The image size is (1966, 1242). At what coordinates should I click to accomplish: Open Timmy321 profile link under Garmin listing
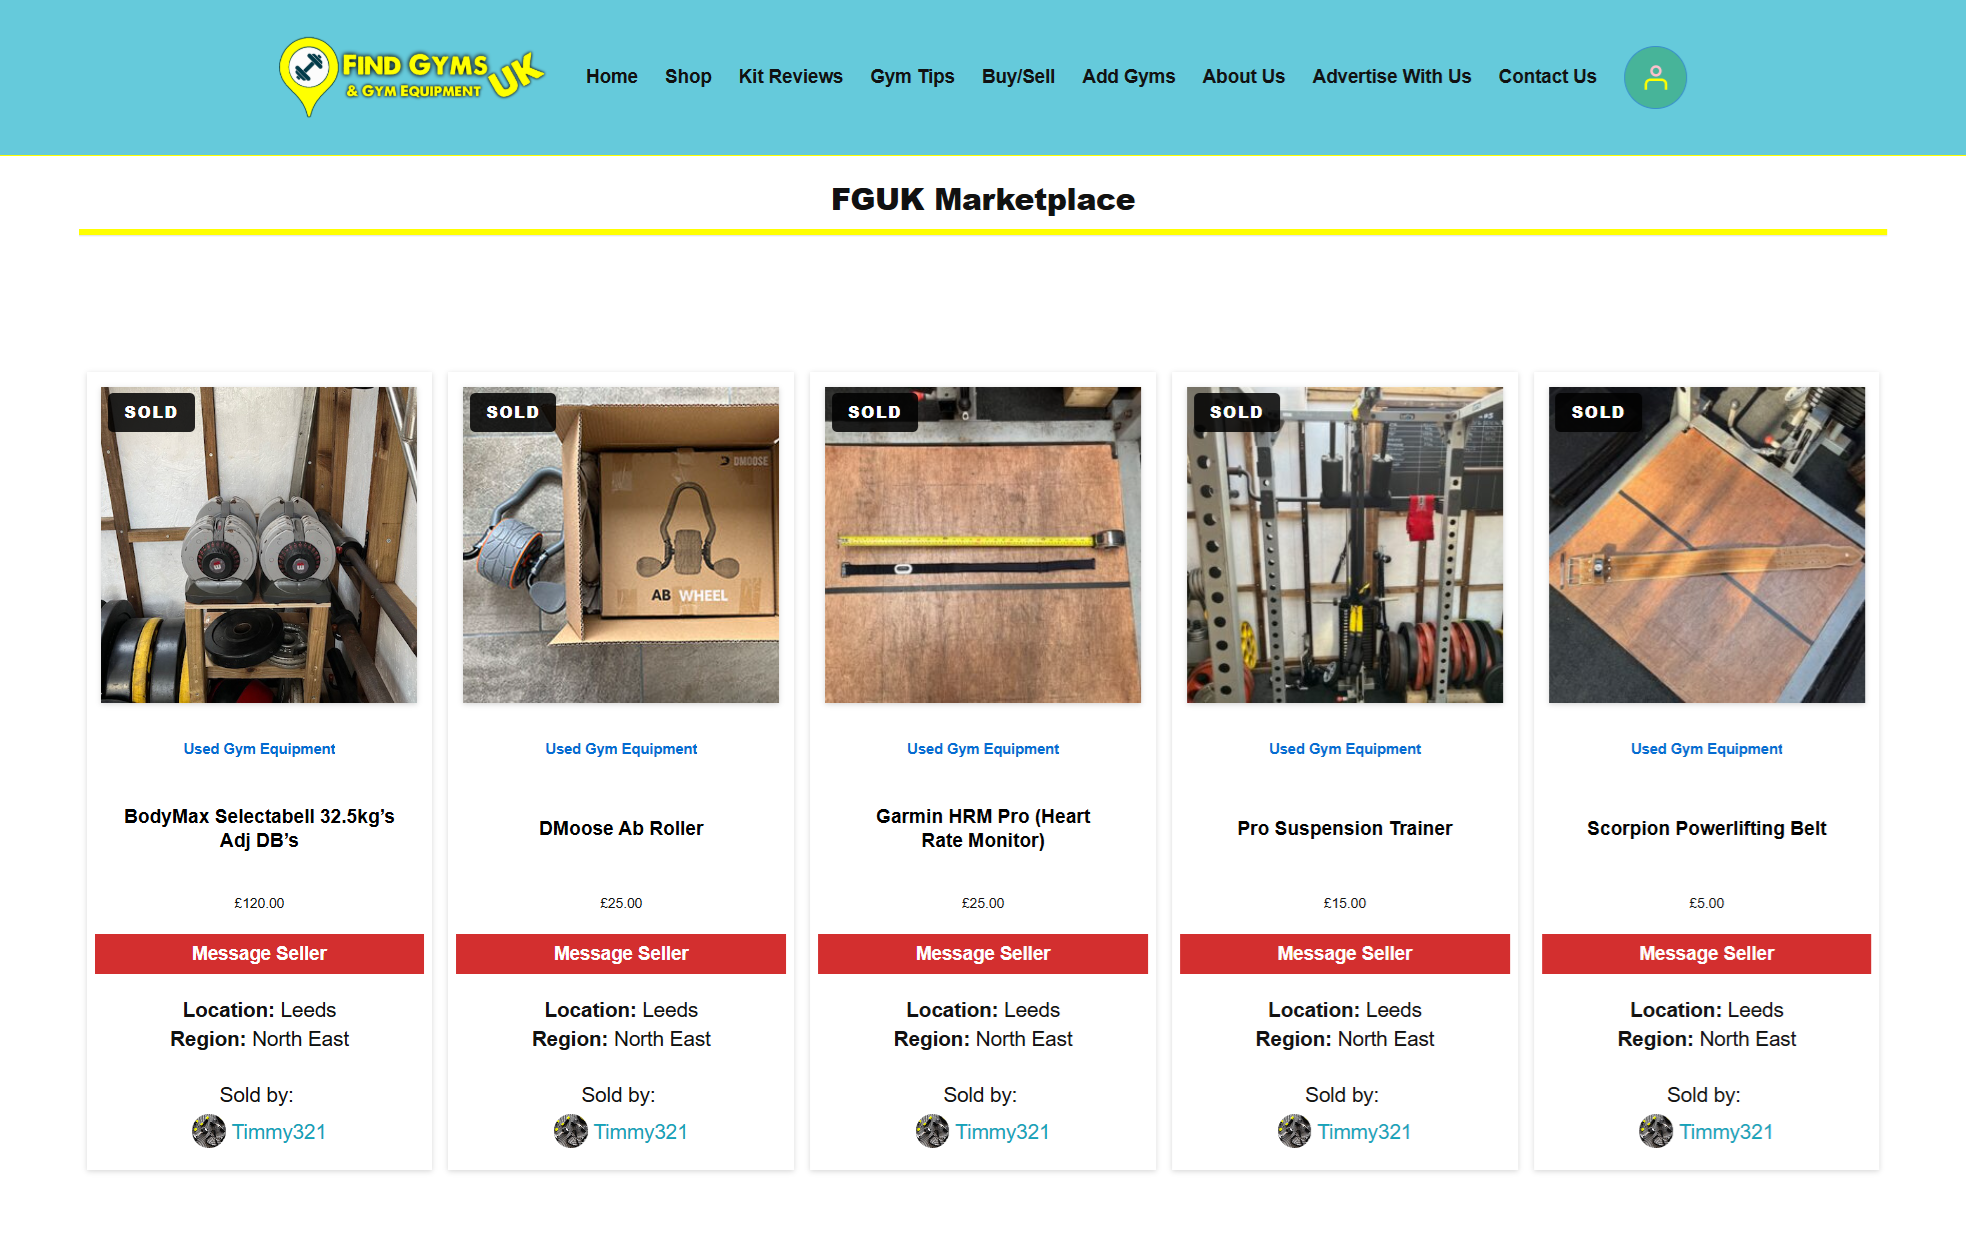coord(1002,1132)
